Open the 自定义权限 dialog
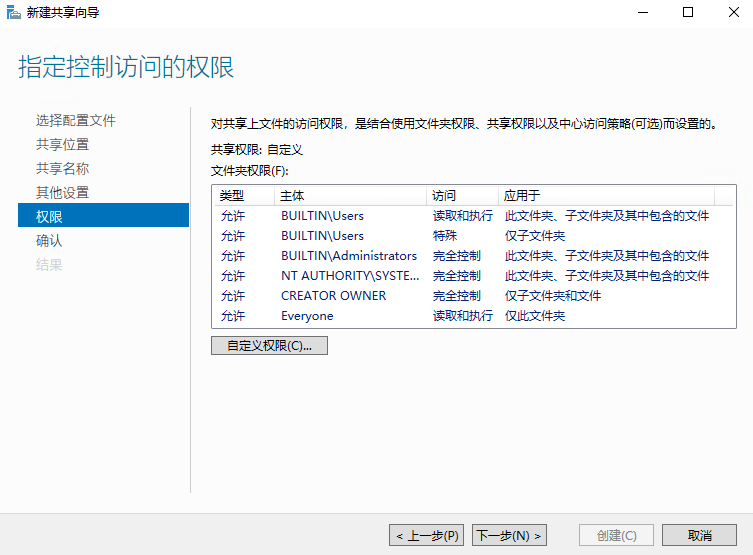 [x=269, y=346]
